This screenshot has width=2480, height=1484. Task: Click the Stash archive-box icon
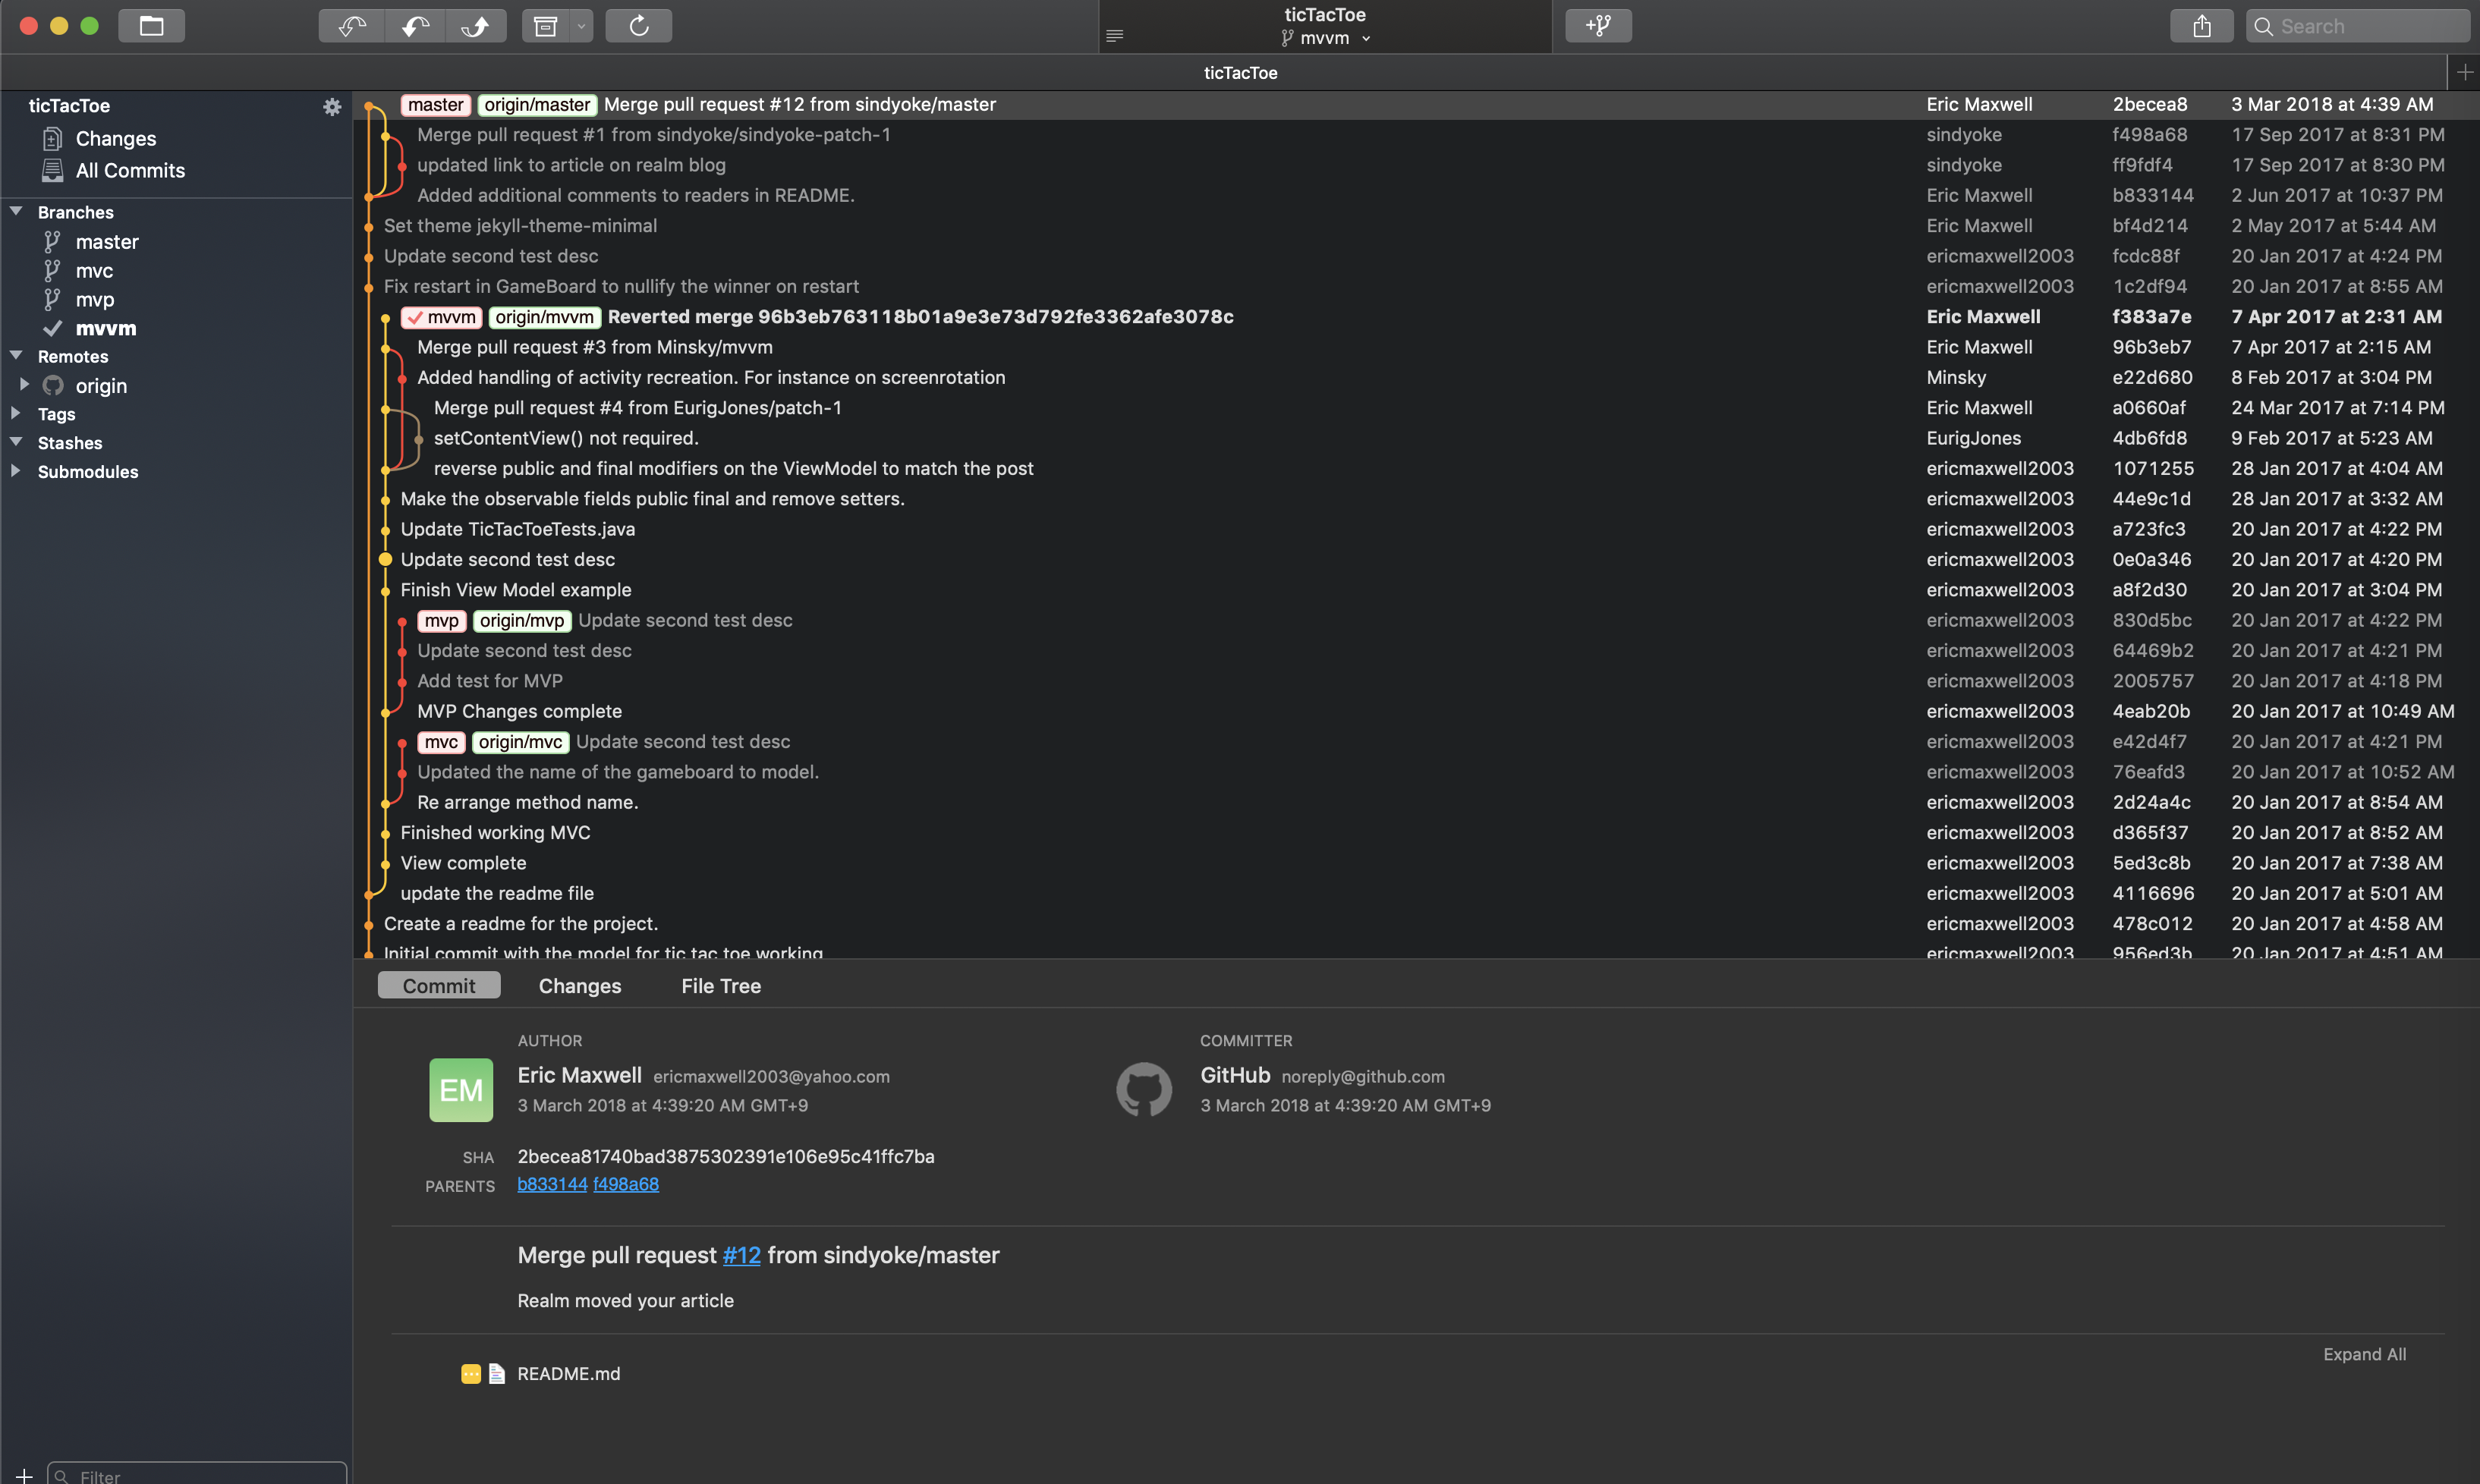tap(545, 26)
